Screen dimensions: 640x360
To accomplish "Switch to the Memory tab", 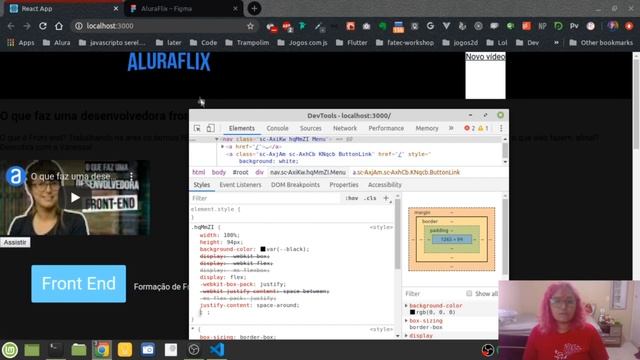I will click(x=427, y=128).
